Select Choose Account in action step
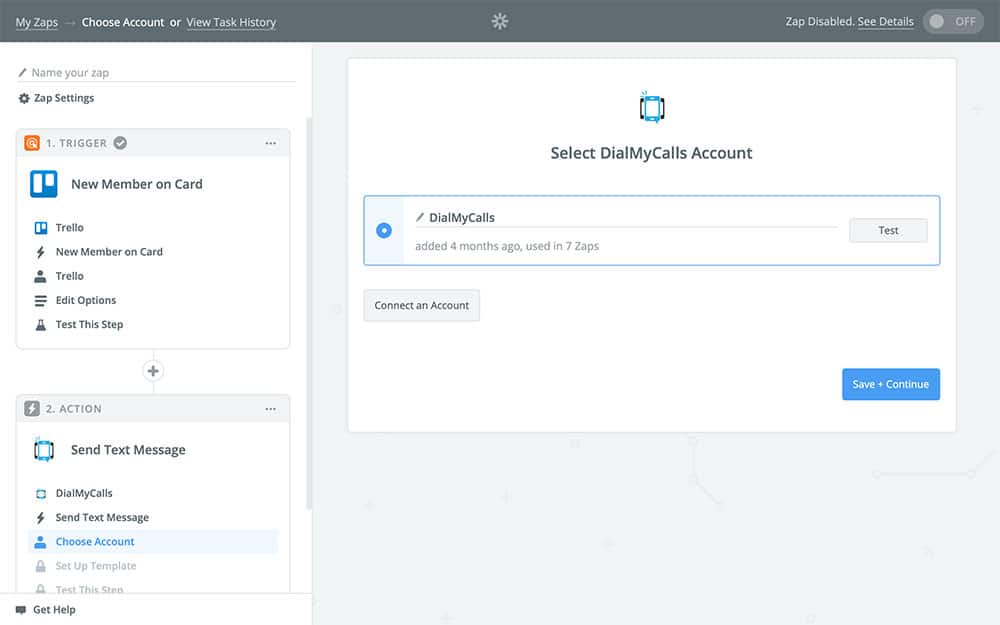The image size is (1000, 625). (95, 542)
